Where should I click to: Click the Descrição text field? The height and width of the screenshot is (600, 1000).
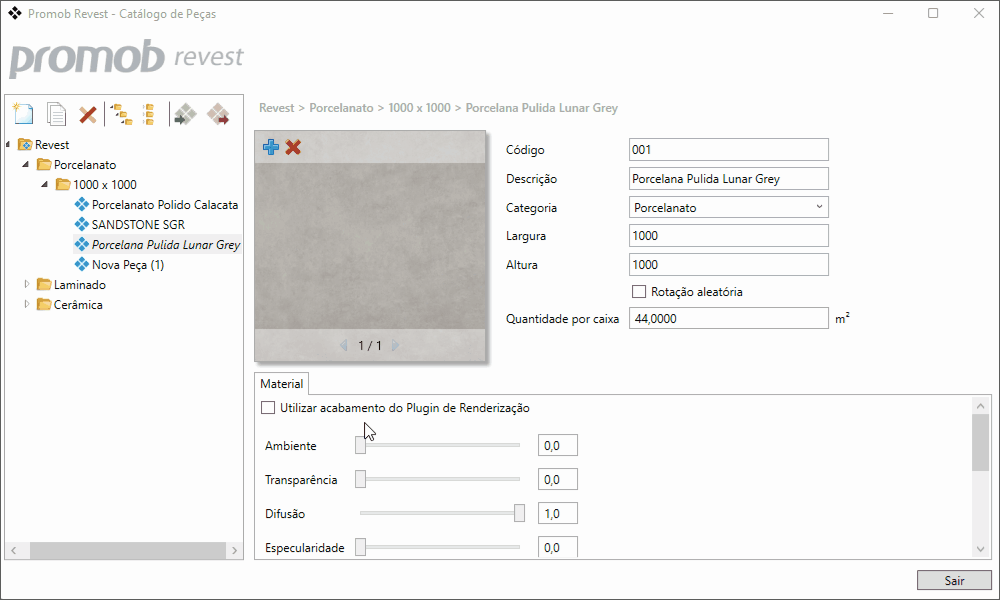pos(728,179)
